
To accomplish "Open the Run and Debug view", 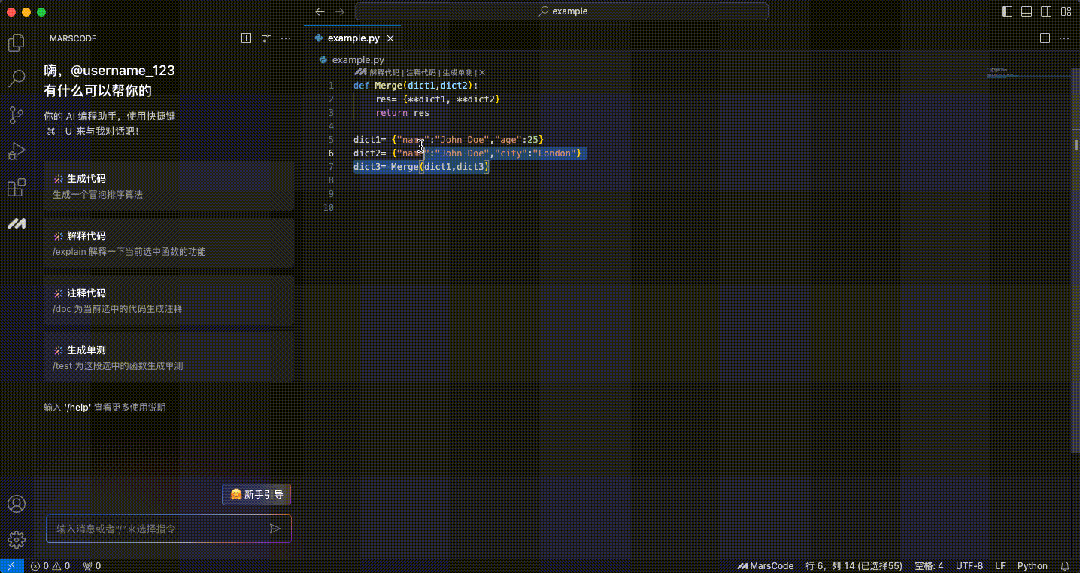I will pos(16,151).
